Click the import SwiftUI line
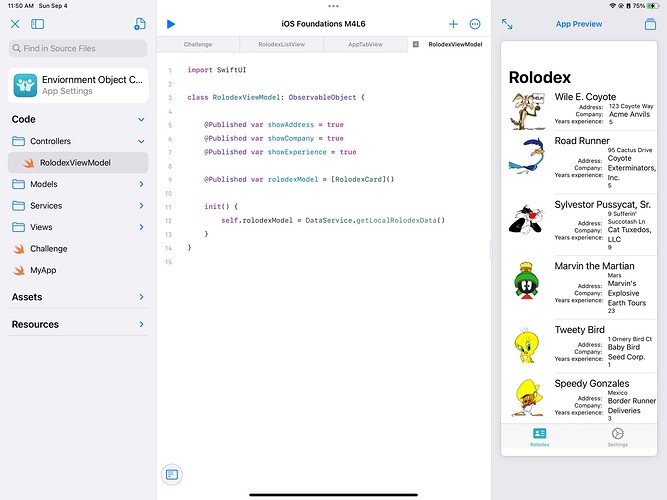The height and width of the screenshot is (500, 667). click(x=217, y=70)
